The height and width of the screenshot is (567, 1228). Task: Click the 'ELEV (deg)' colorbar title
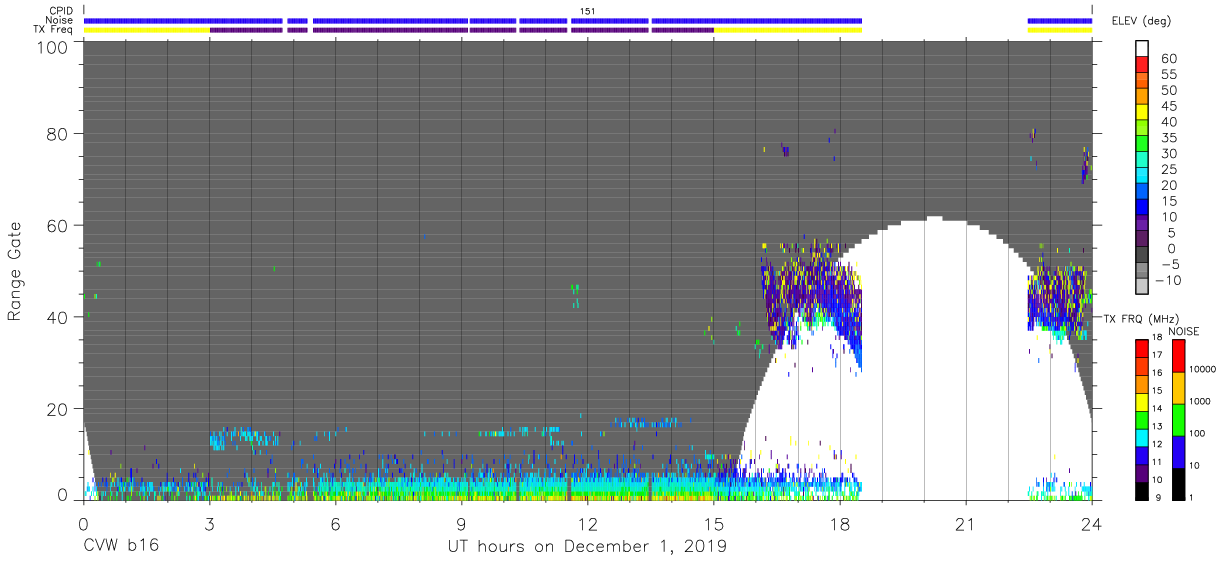[1141, 21]
